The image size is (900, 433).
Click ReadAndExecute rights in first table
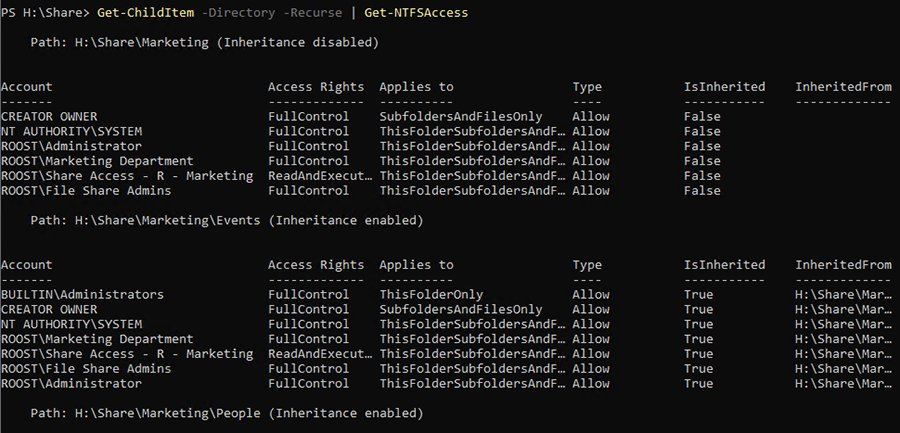point(320,176)
